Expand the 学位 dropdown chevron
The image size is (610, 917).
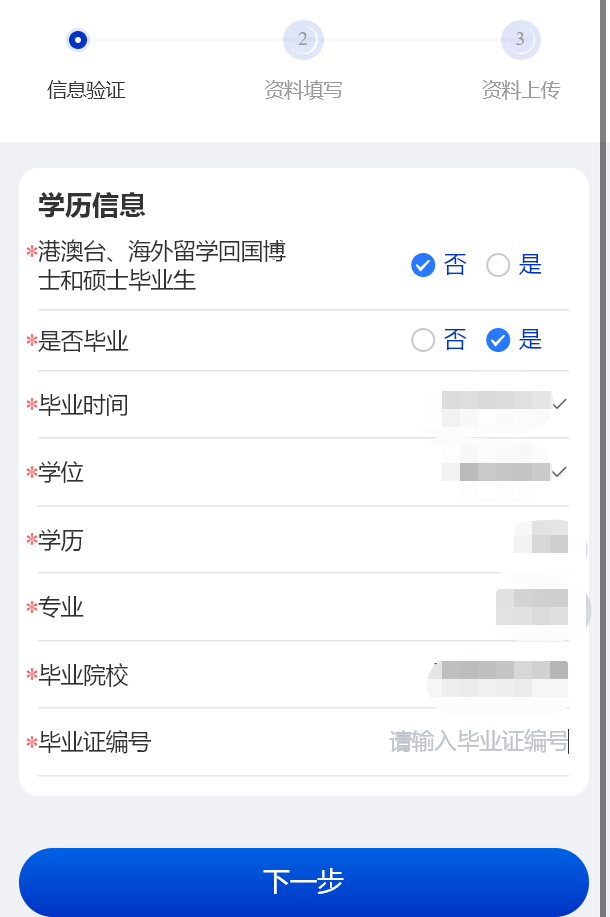(560, 471)
